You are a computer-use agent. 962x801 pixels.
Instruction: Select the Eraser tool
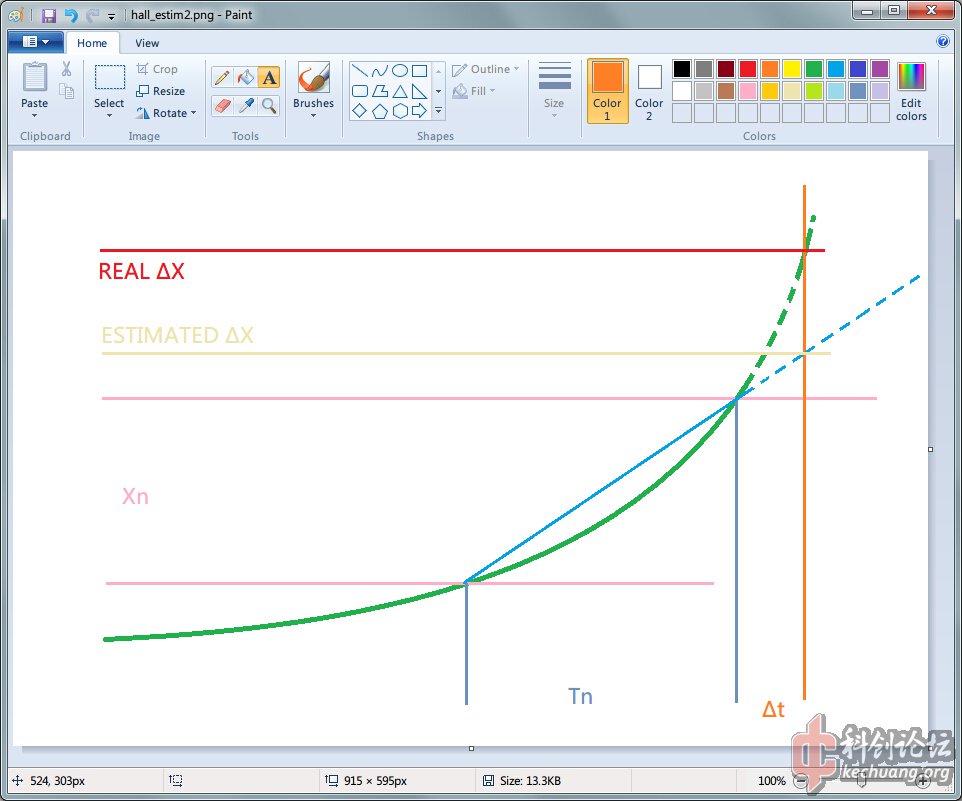pyautogui.click(x=222, y=105)
